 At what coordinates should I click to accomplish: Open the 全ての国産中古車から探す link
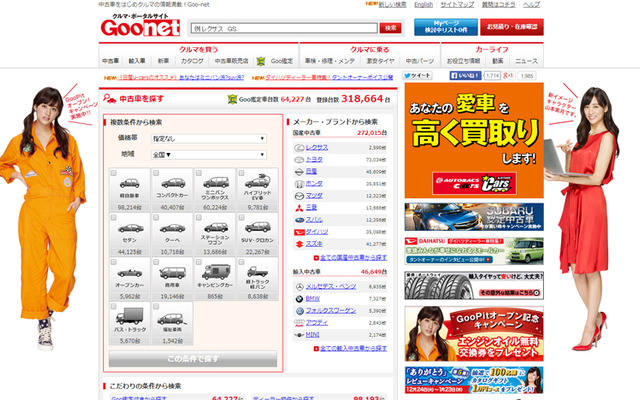(x=353, y=258)
